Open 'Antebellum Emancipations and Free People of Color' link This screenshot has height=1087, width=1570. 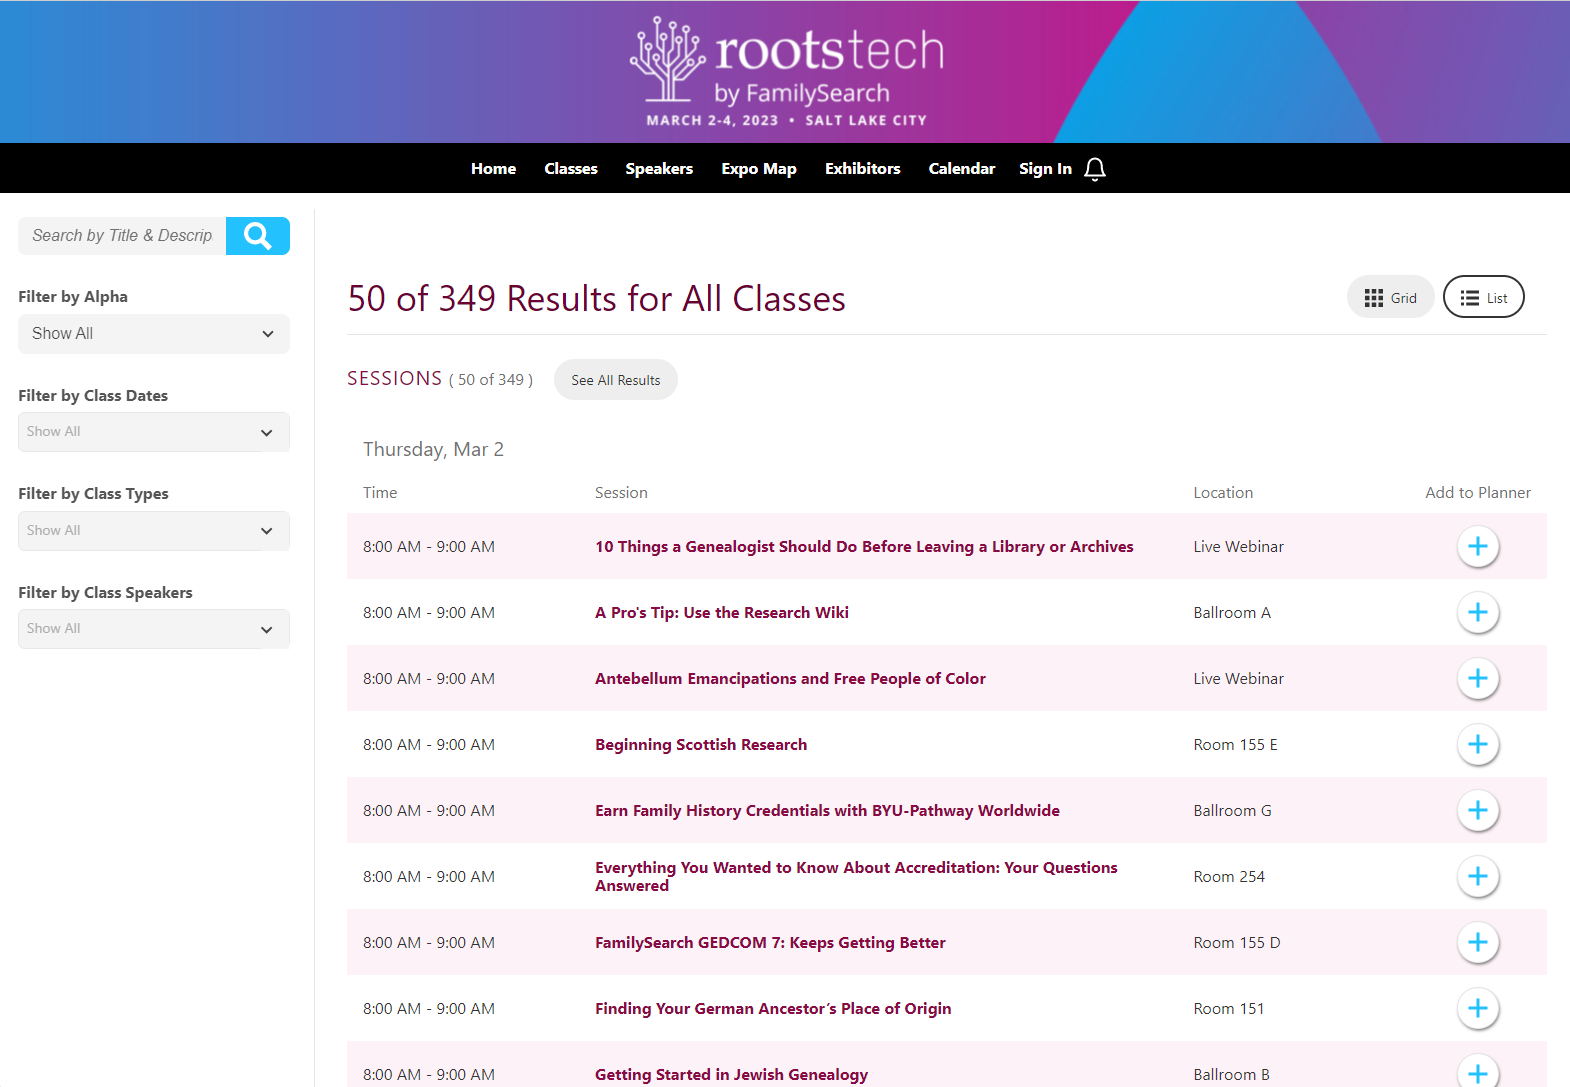click(790, 679)
